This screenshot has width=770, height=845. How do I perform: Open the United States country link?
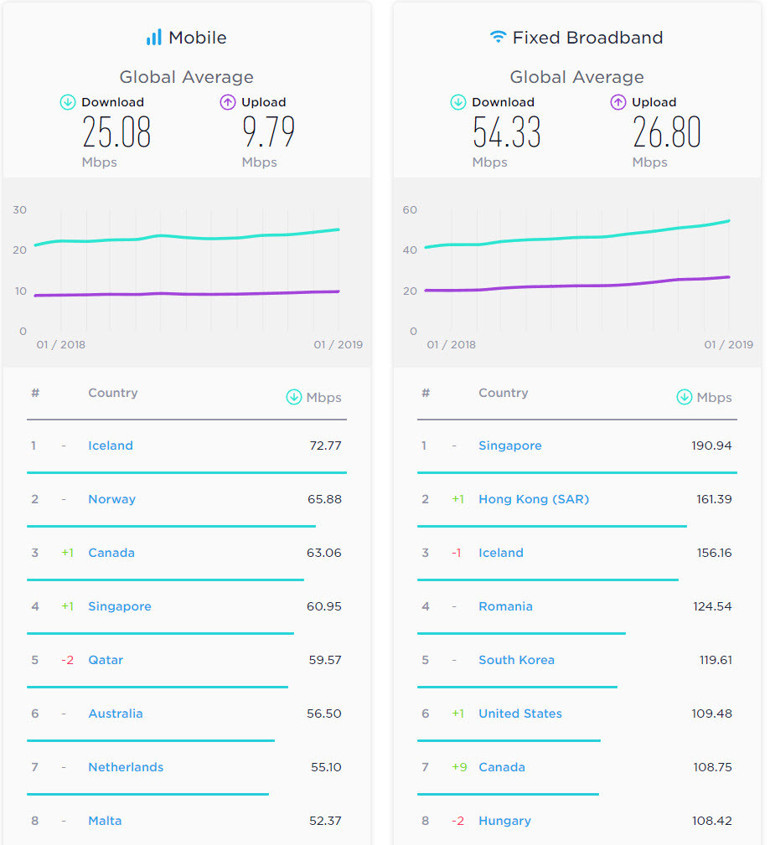[520, 714]
